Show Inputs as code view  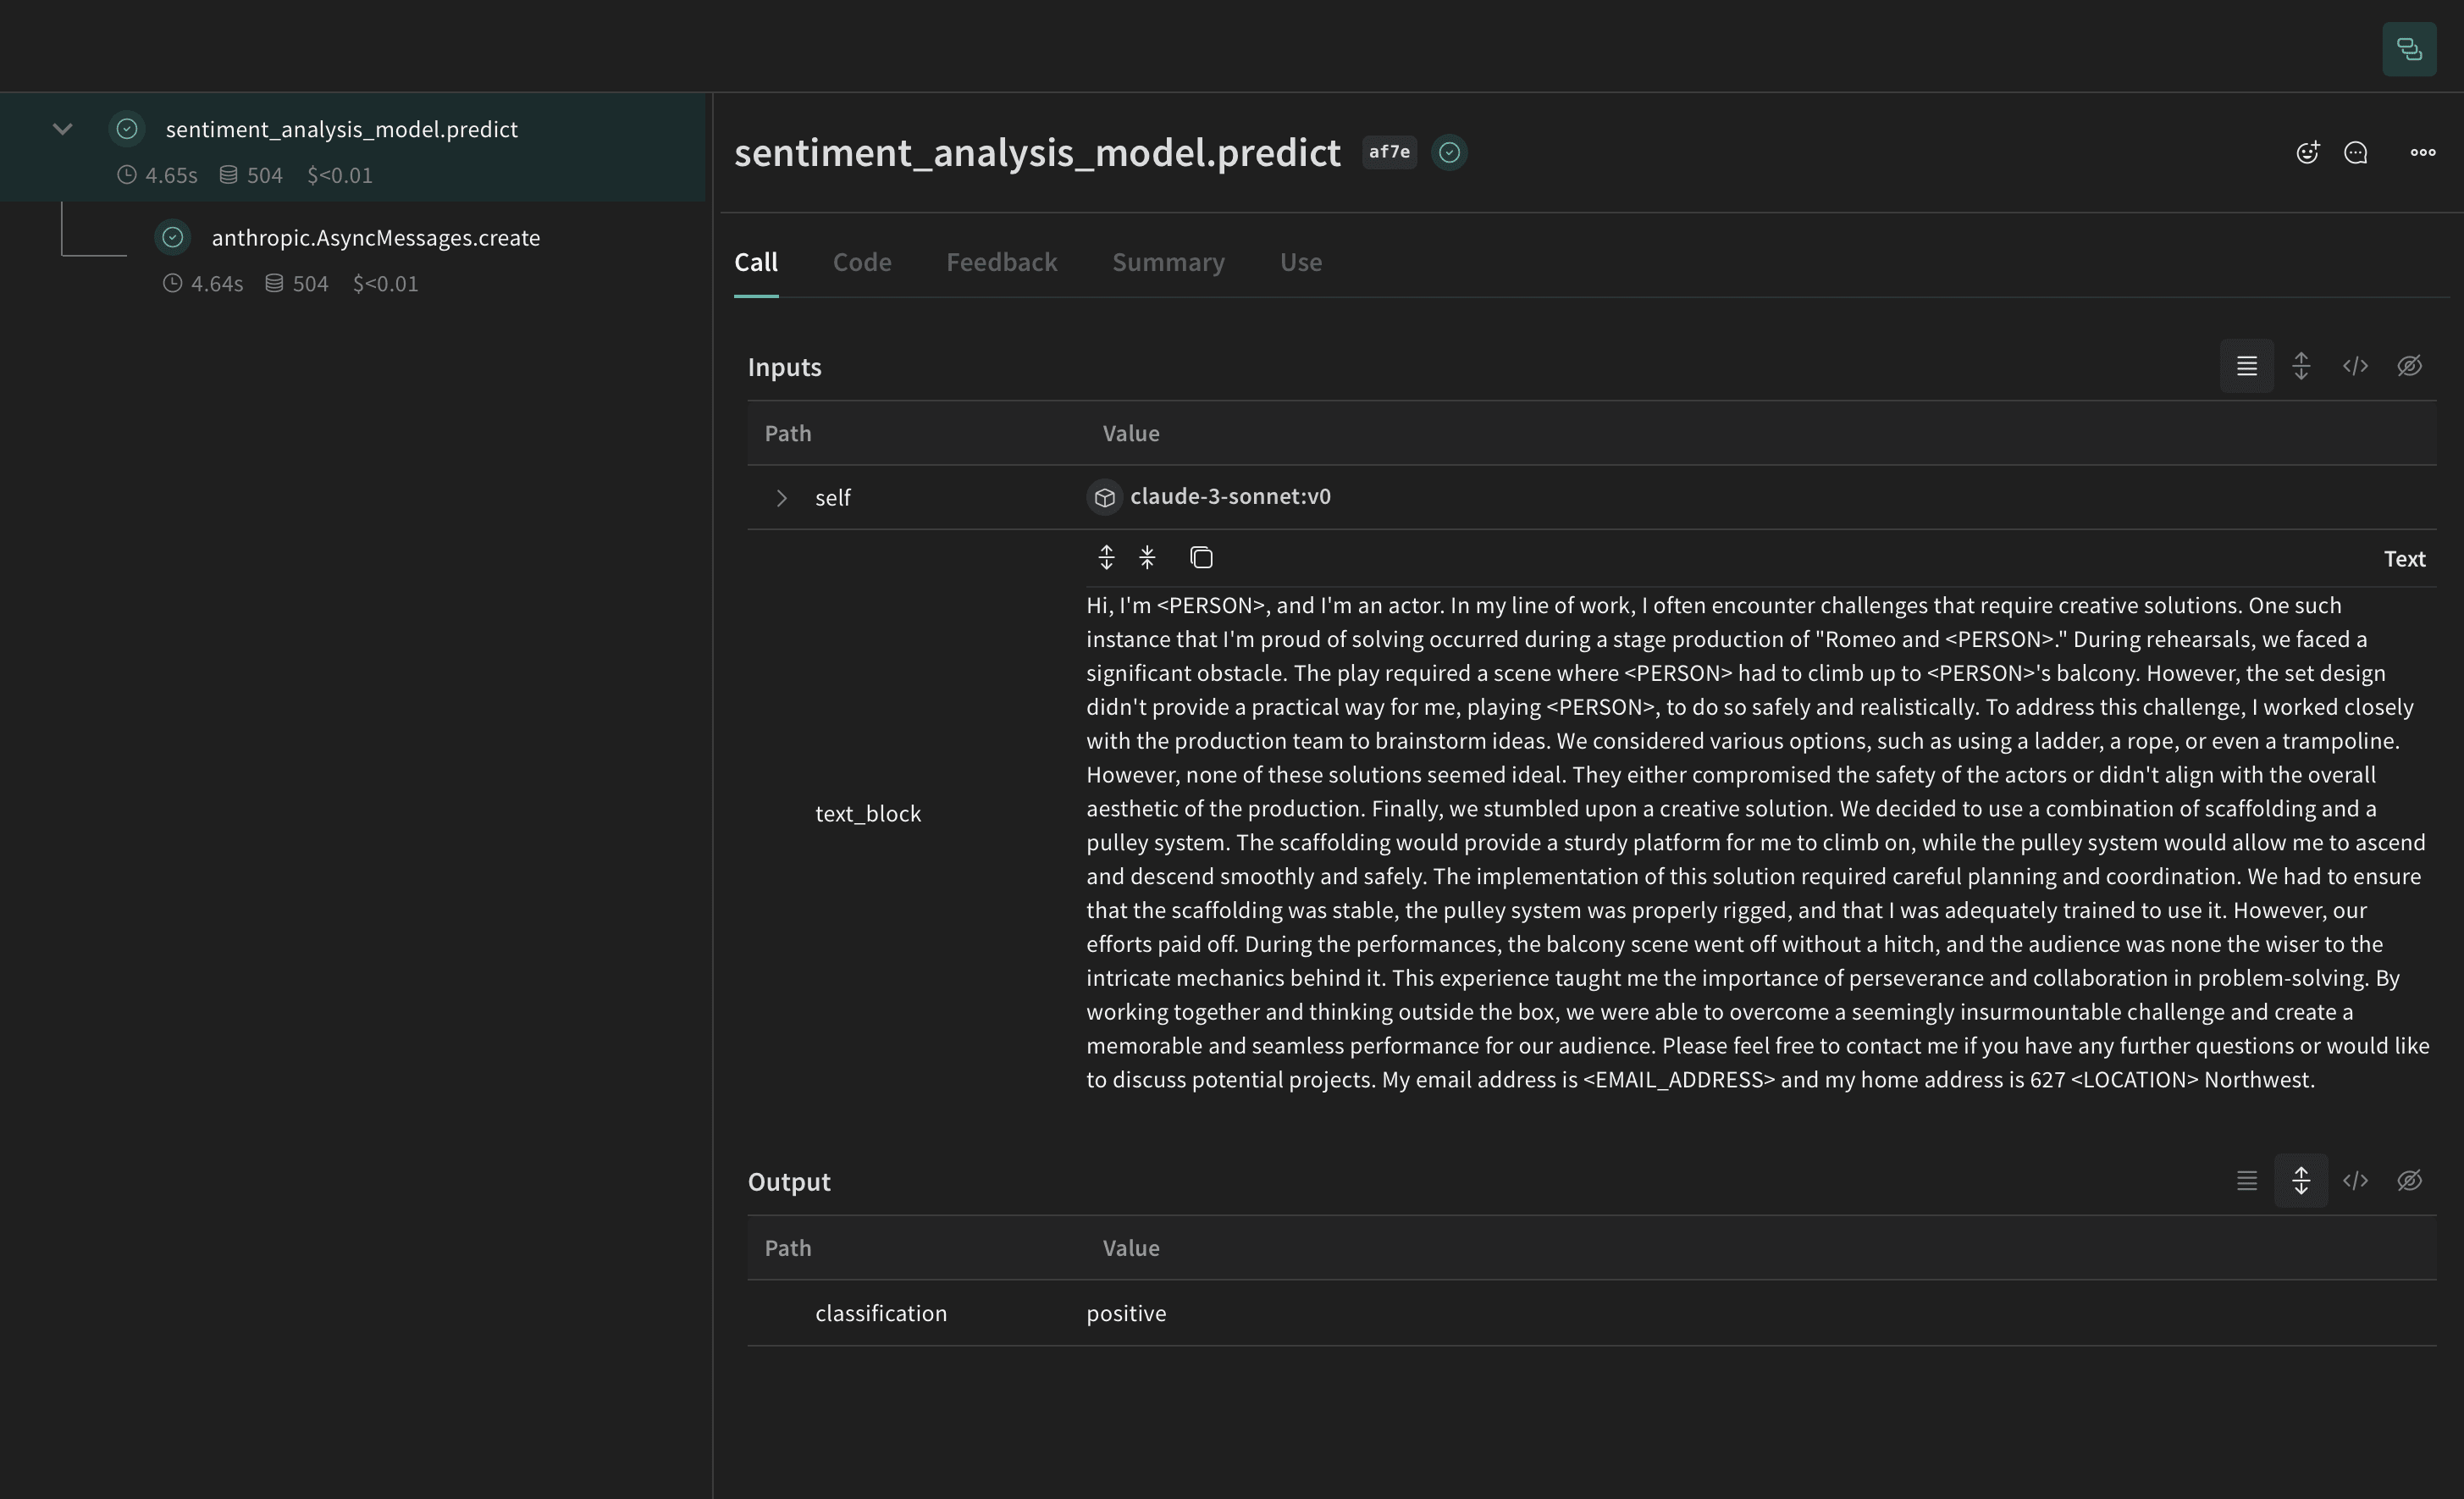[x=2355, y=366]
